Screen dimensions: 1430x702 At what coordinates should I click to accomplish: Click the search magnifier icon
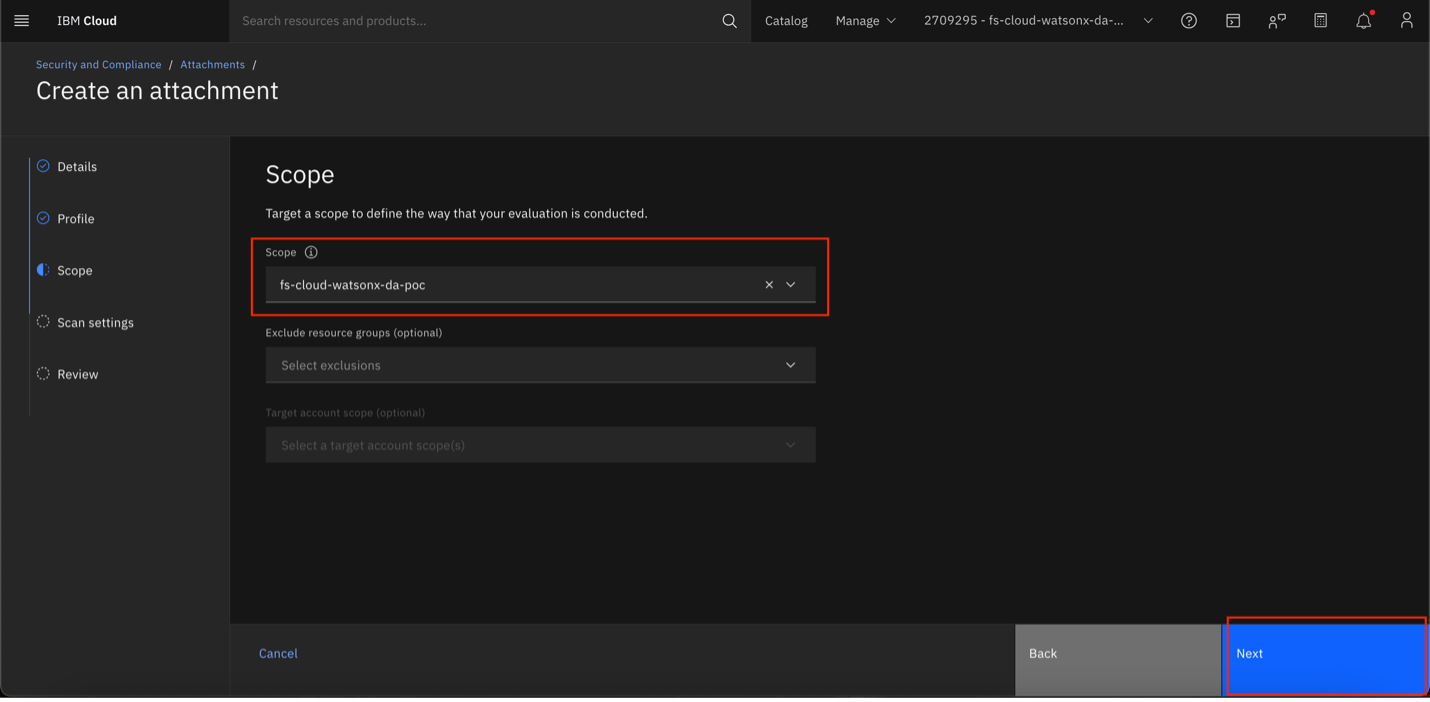click(x=729, y=21)
